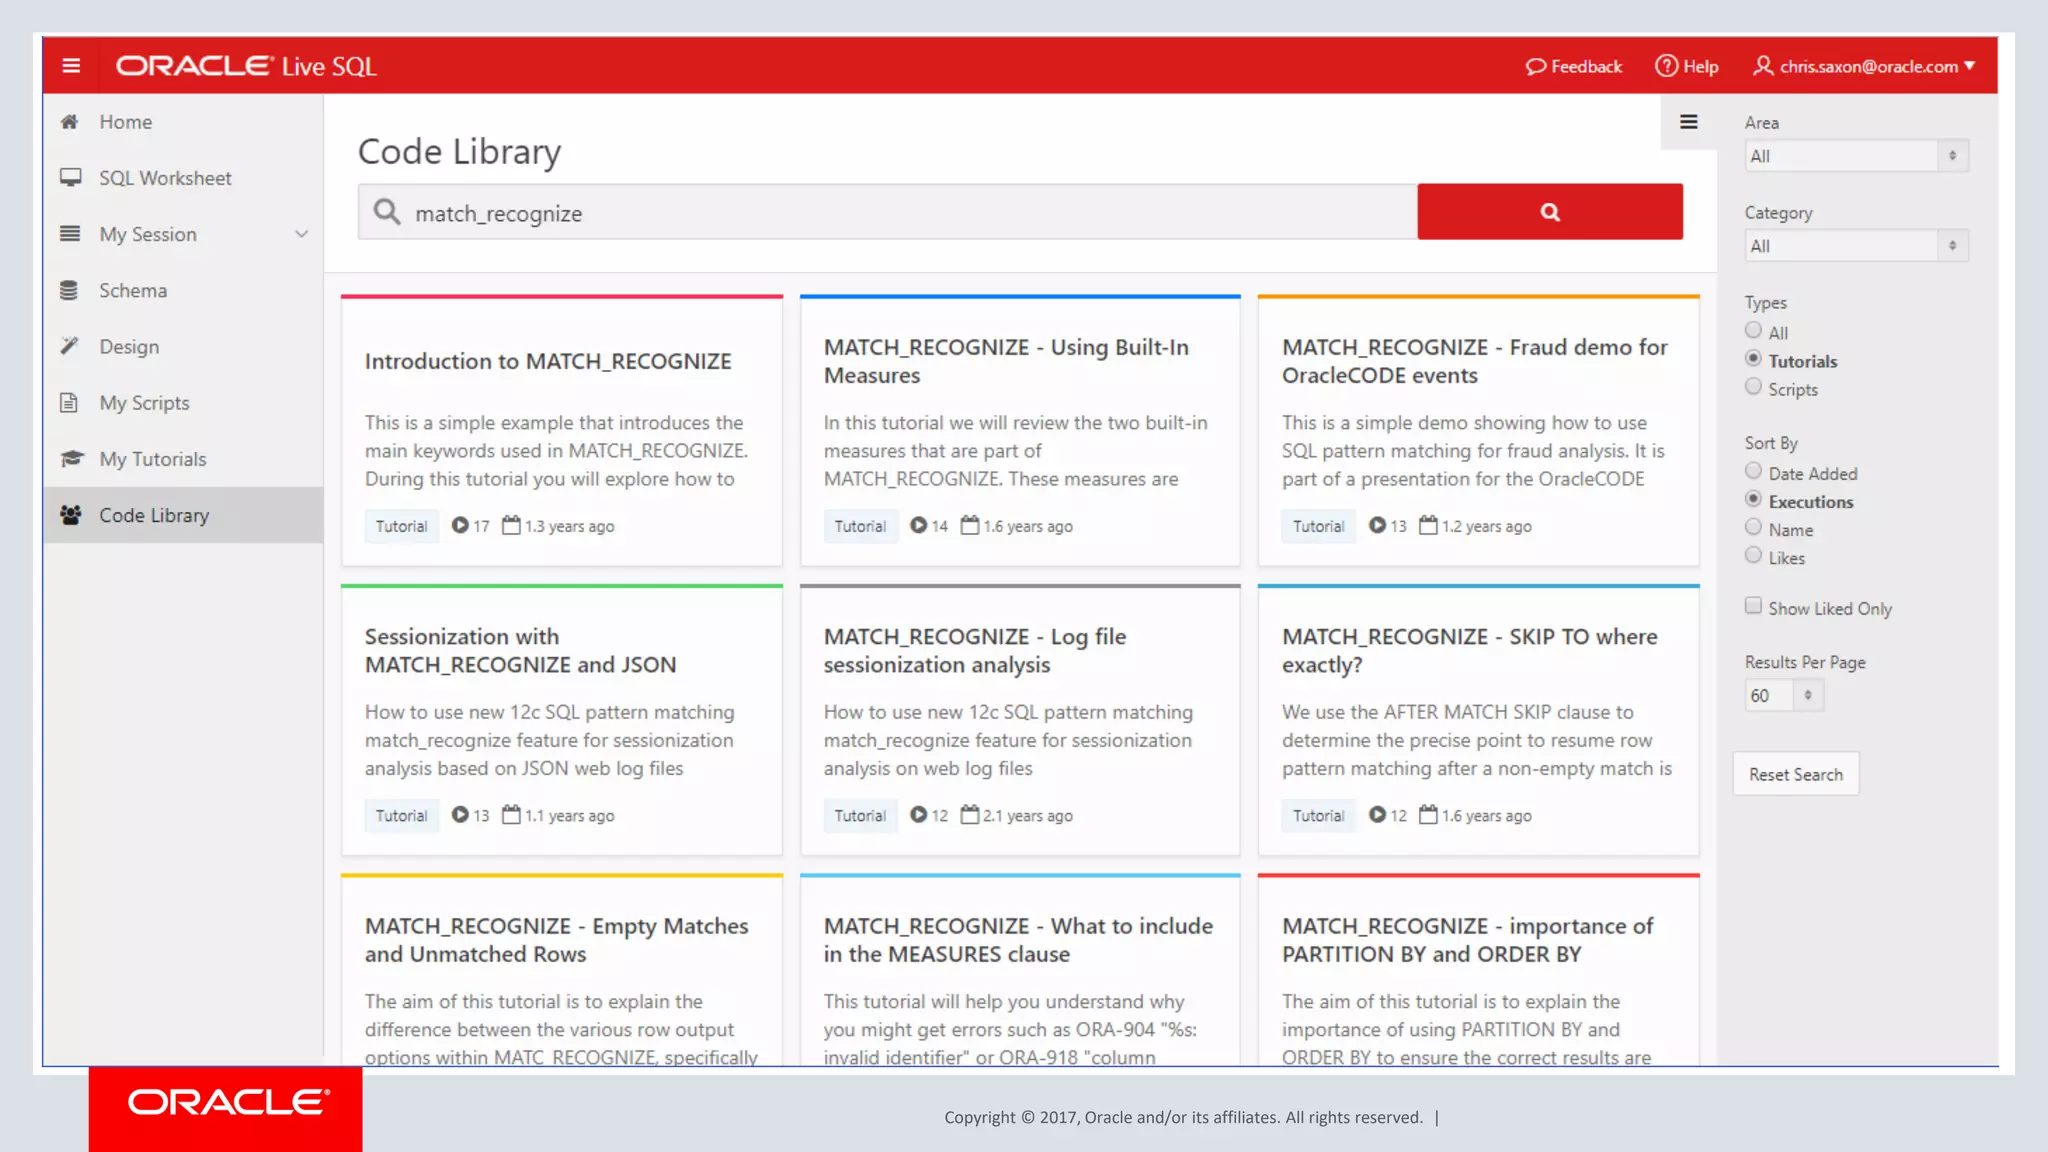Viewport: 2048px width, 1152px height.
Task: Expand the My Session submenu chevron
Action: 301,234
